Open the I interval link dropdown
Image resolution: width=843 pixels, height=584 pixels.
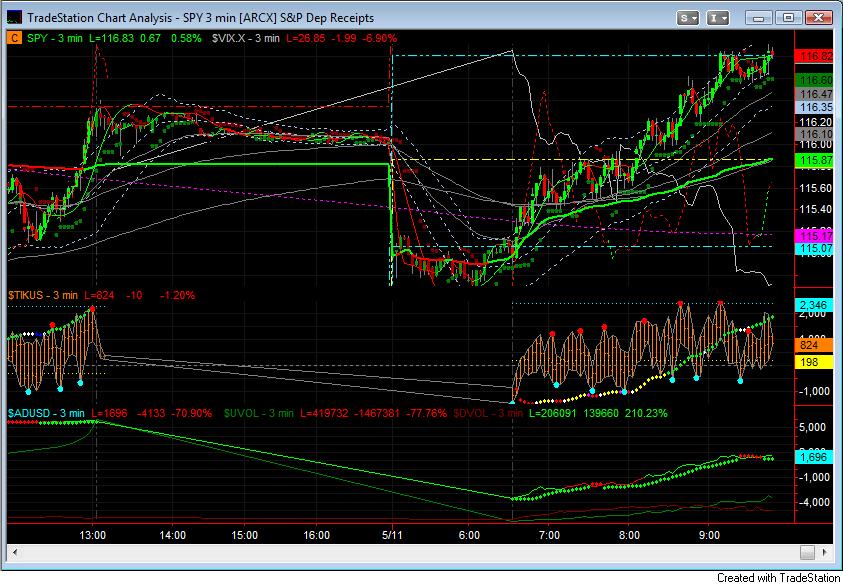[x=717, y=18]
